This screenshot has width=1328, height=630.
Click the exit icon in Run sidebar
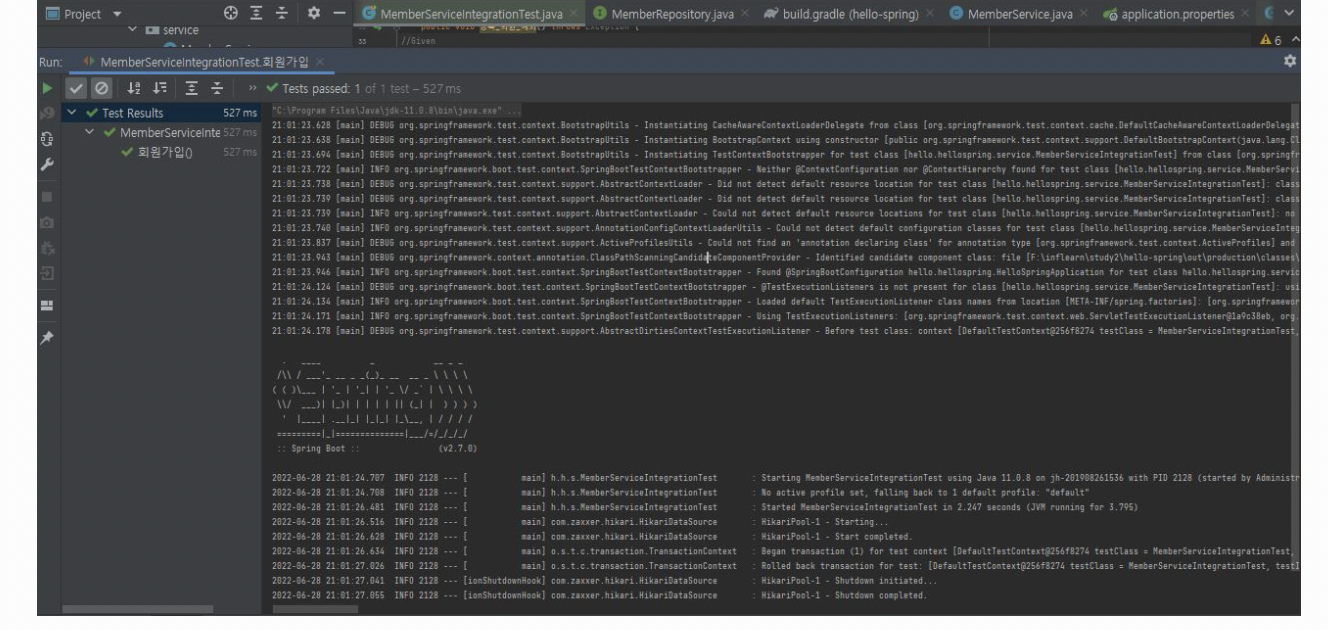tap(49, 272)
